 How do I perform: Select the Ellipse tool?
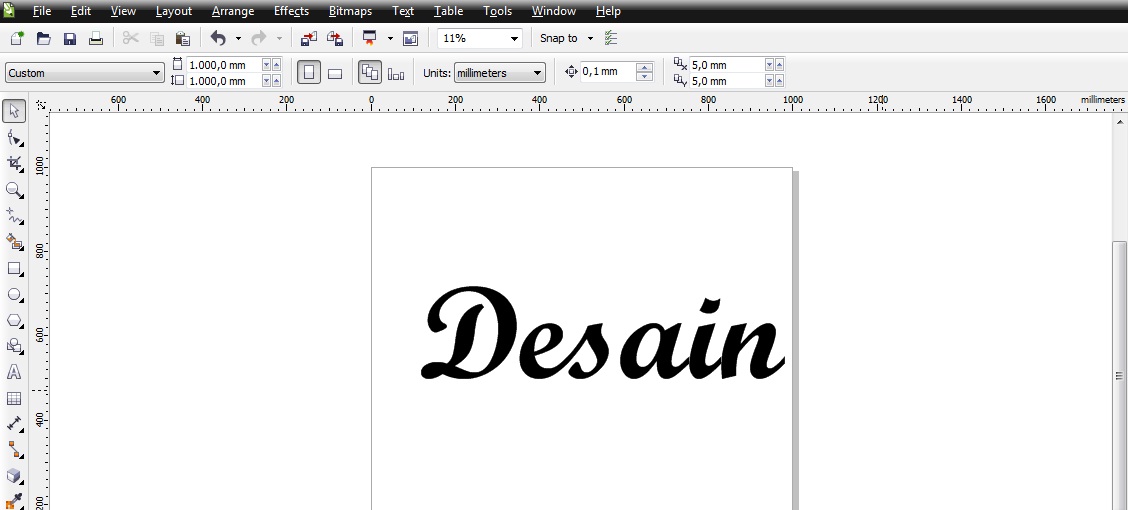click(x=14, y=294)
